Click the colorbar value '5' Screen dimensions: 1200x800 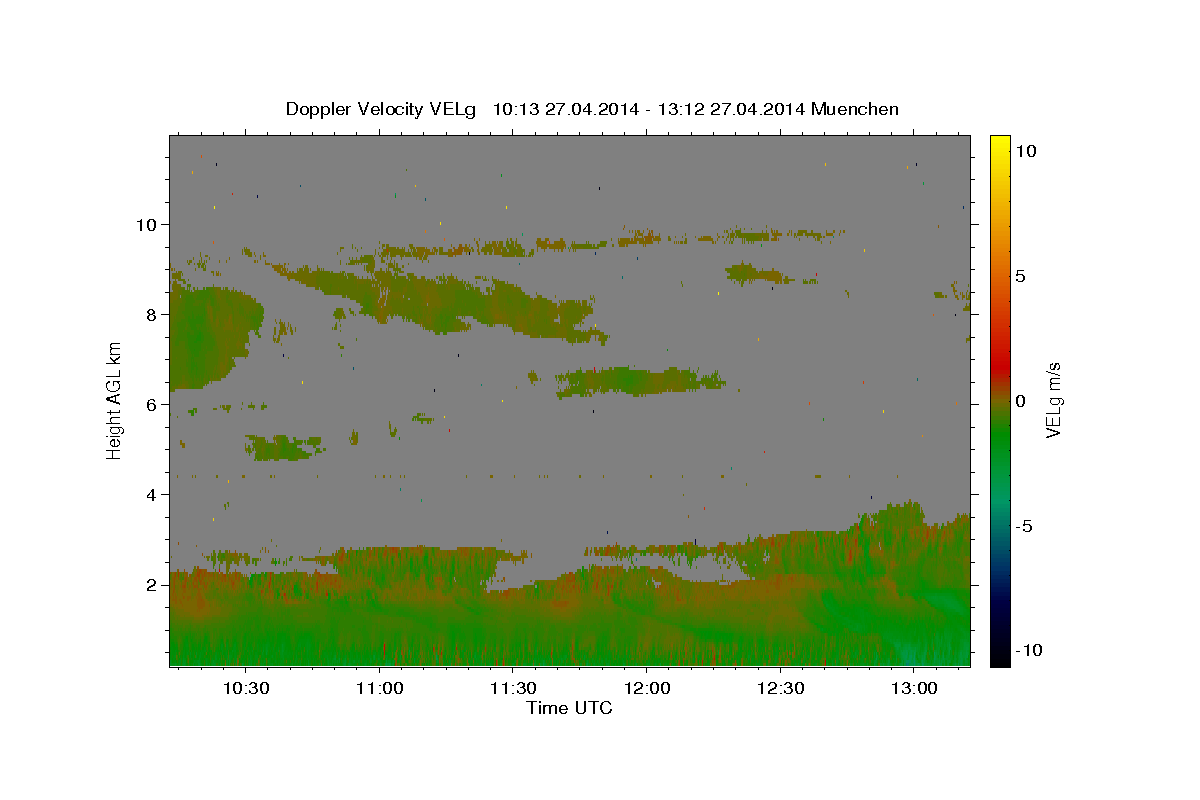(x=1021, y=275)
